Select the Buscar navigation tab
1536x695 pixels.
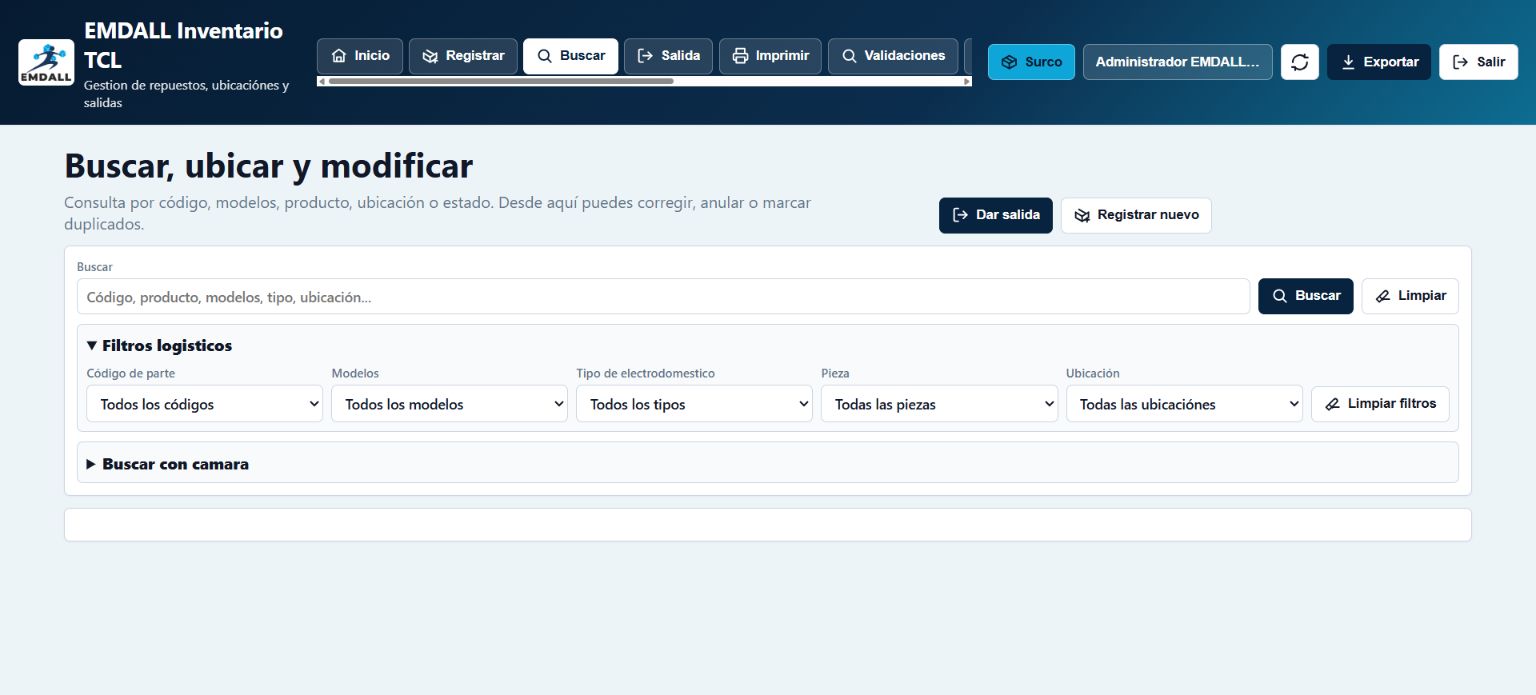tap(571, 56)
